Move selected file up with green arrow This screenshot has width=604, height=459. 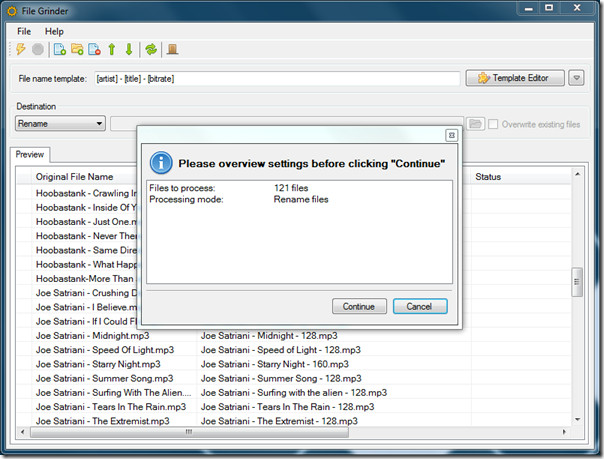112,49
